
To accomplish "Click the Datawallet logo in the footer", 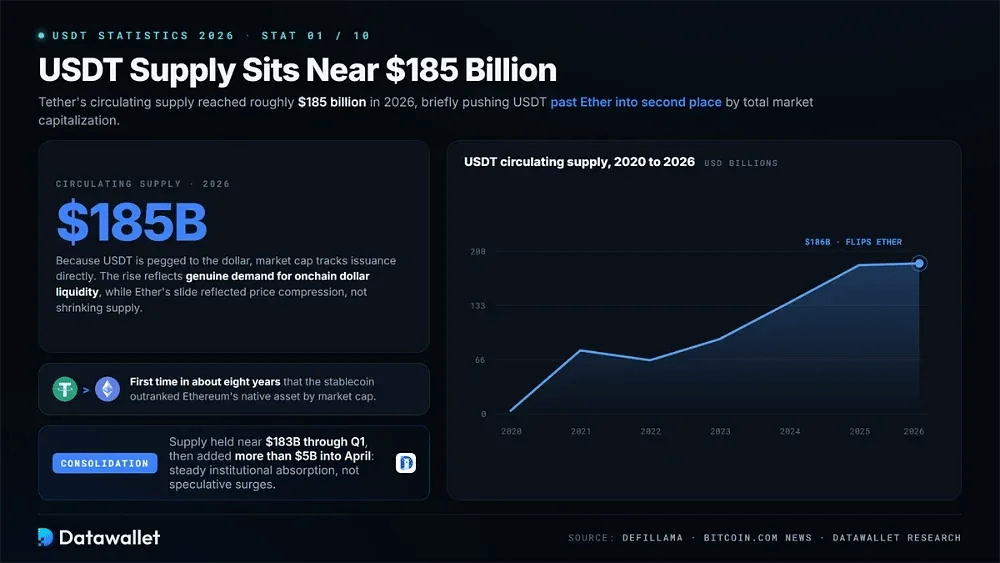I will pyautogui.click(x=99, y=537).
